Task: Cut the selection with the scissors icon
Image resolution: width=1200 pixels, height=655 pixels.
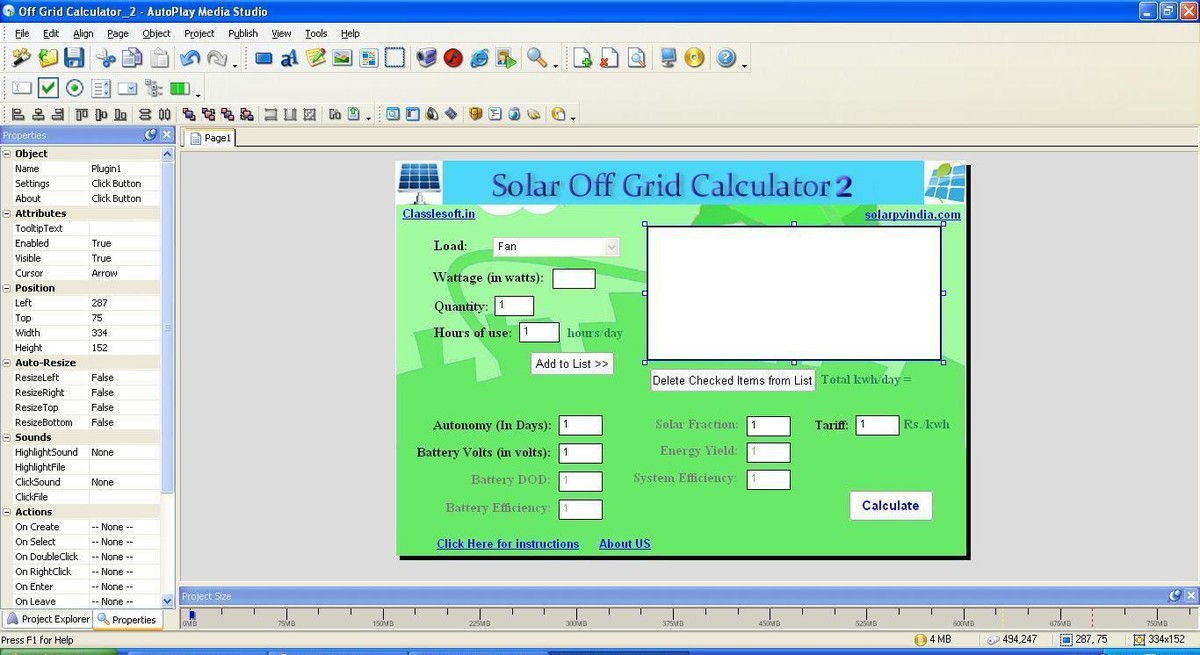Action: tap(106, 58)
